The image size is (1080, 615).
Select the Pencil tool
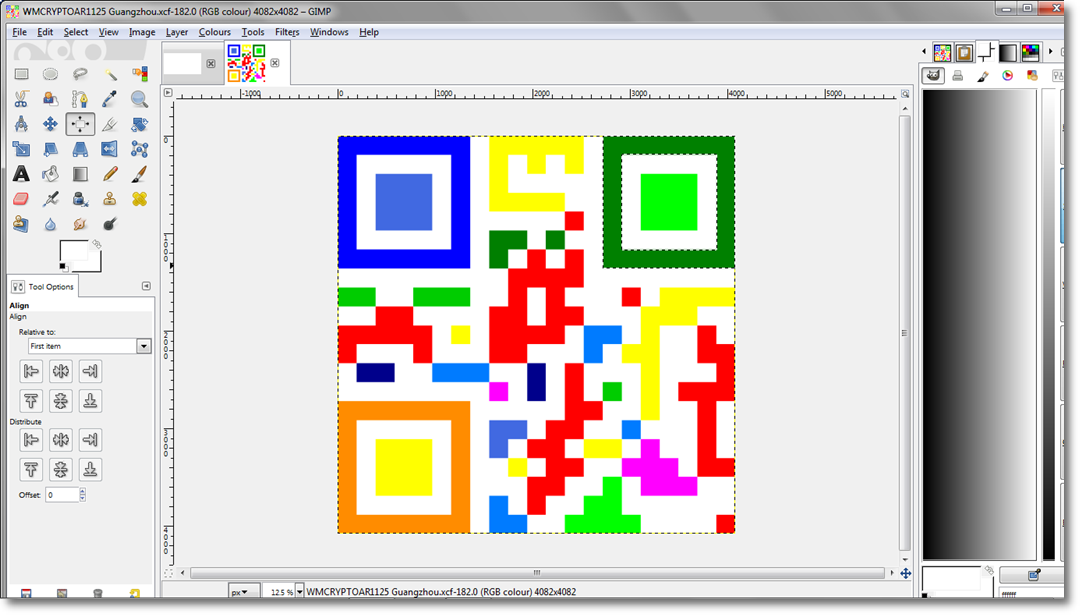pos(110,174)
